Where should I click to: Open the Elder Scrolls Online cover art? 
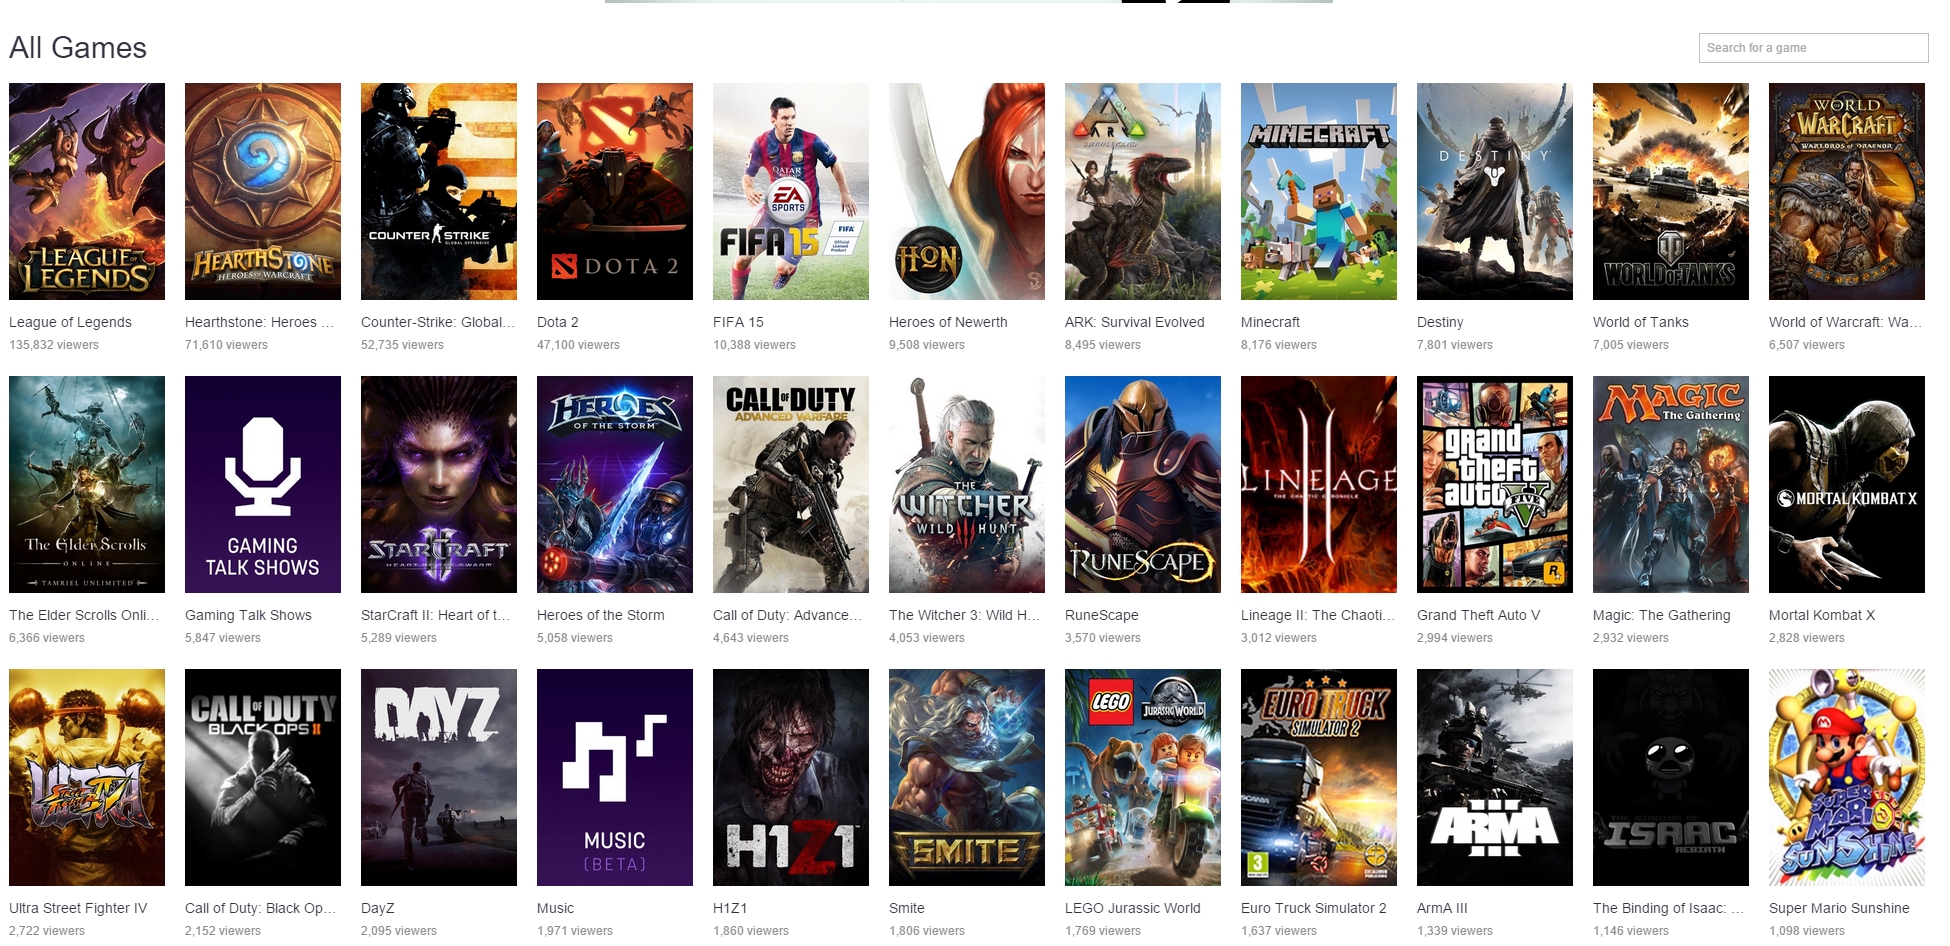coord(87,484)
